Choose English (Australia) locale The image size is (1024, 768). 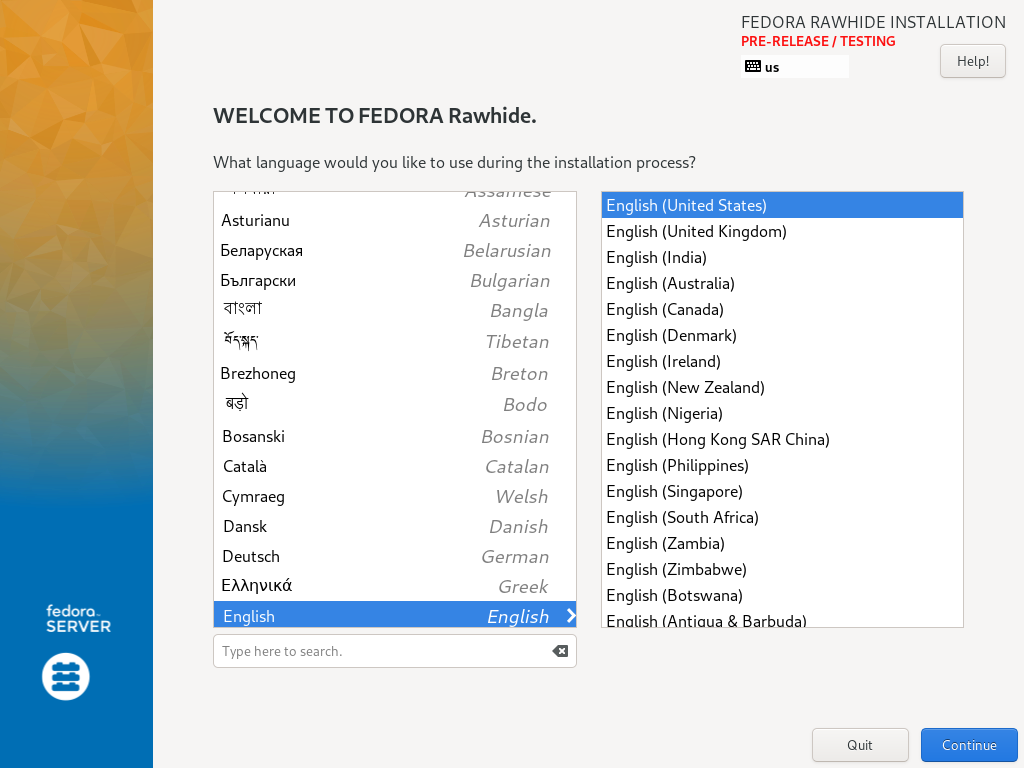tap(782, 283)
